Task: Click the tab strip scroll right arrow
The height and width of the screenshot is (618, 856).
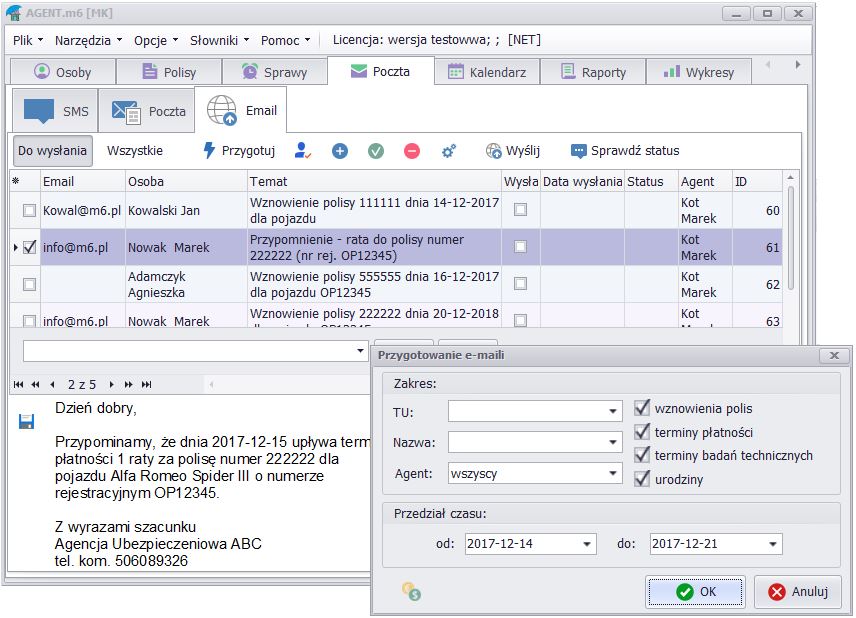Action: (798, 64)
